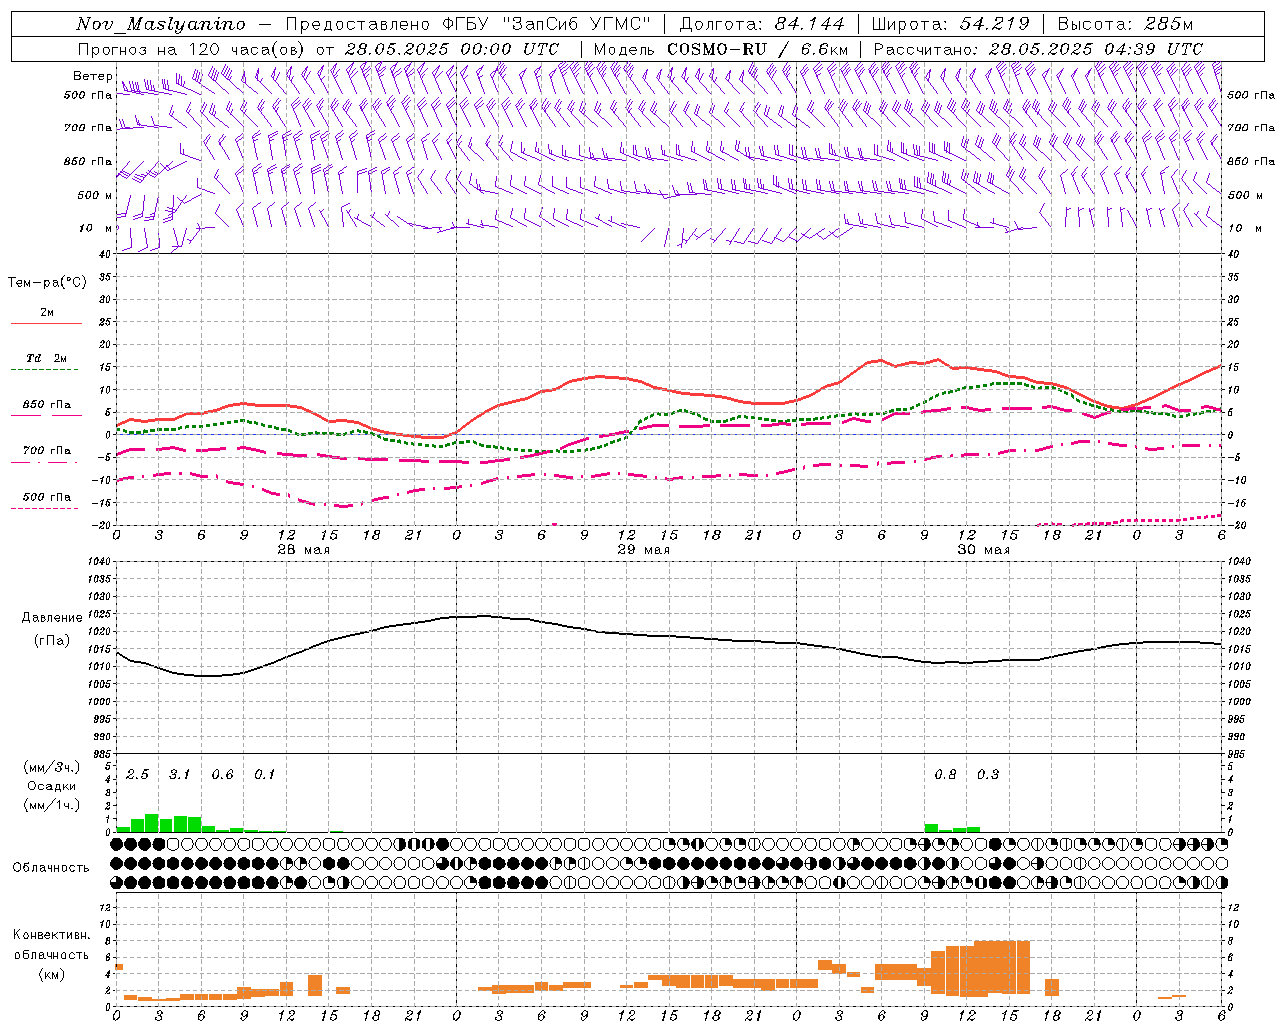The image size is (1280, 1024).
Task: Click the 'Ветер' wind panel label
Action: coord(93,76)
